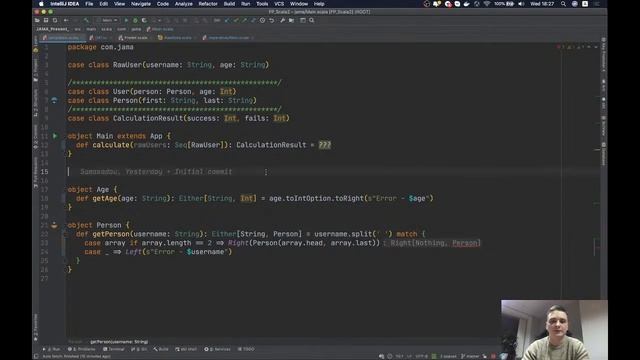The height and width of the screenshot is (360, 640).
Task: Click the Rollback revert icon
Action: coord(271,20)
